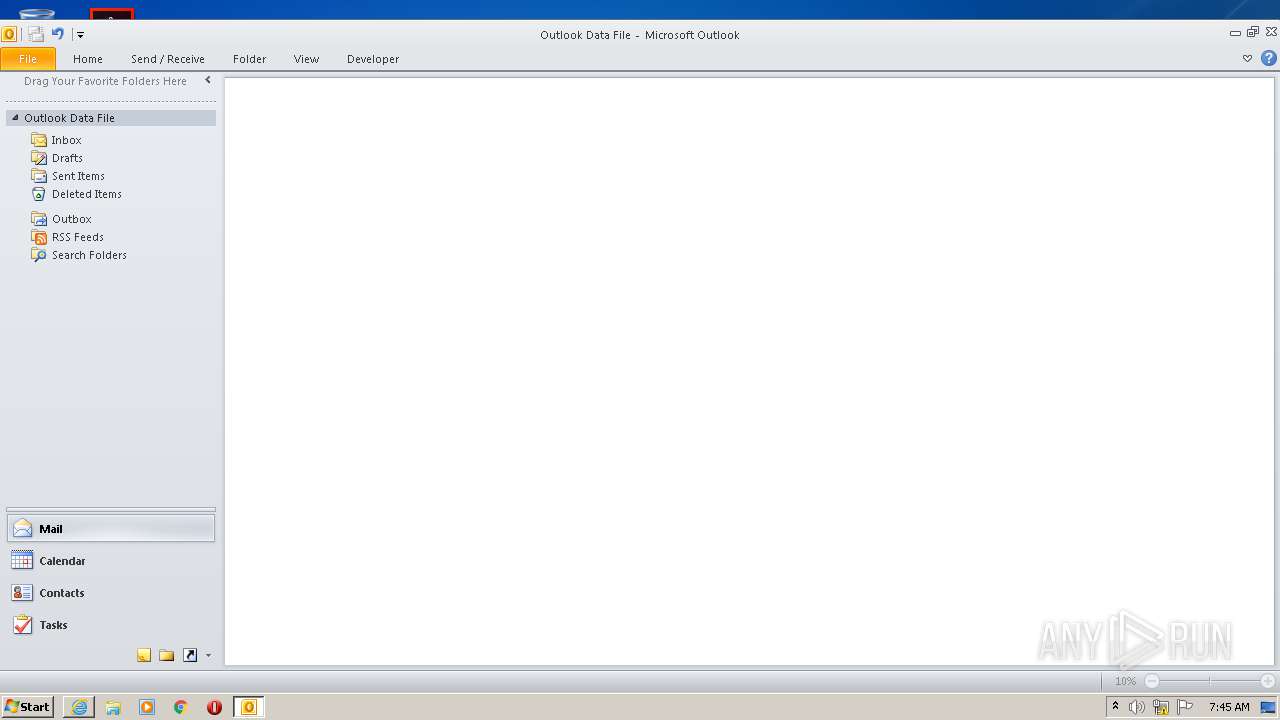Launch Google Chrome from the taskbar
This screenshot has height=720, width=1280.
[181, 707]
